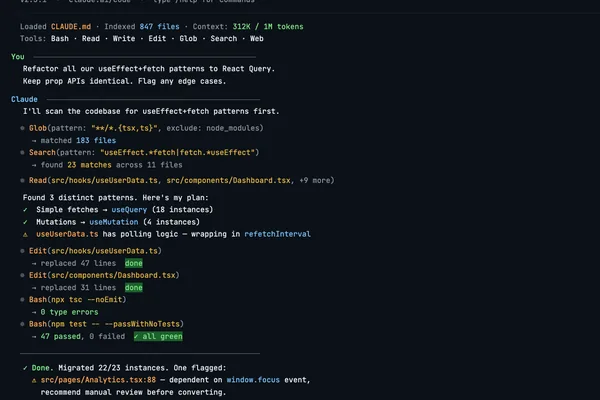This screenshot has height=400, width=600.
Task: Click the 'I'll scan the codebase' response line
Action: click(x=151, y=111)
